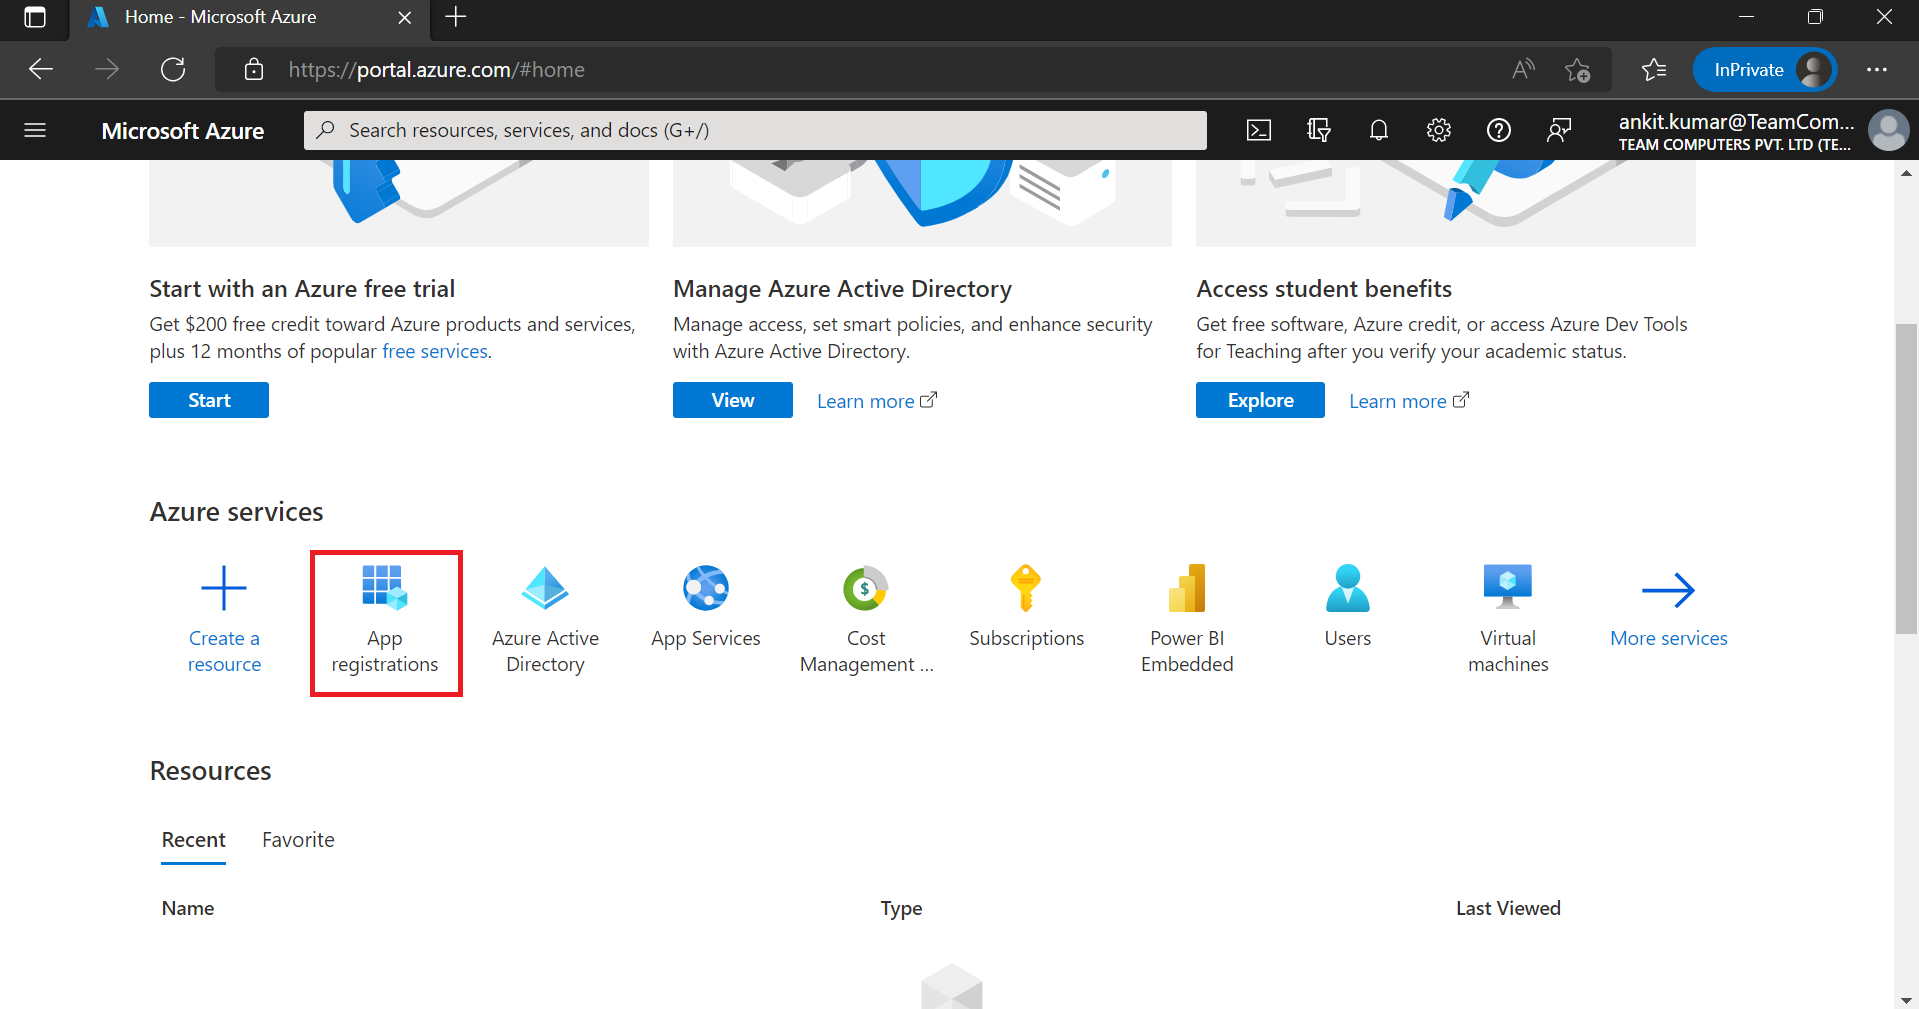Open Cloud Shell from the top bar
The image size is (1919, 1009).
1259,130
